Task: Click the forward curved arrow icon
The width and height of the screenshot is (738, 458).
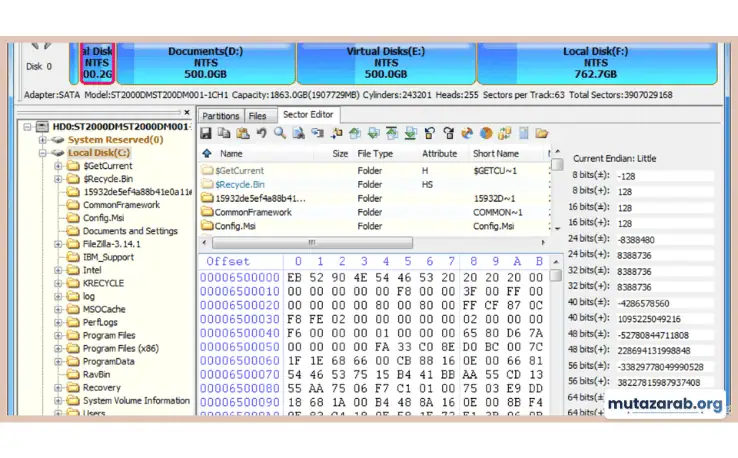Action: 448,133
